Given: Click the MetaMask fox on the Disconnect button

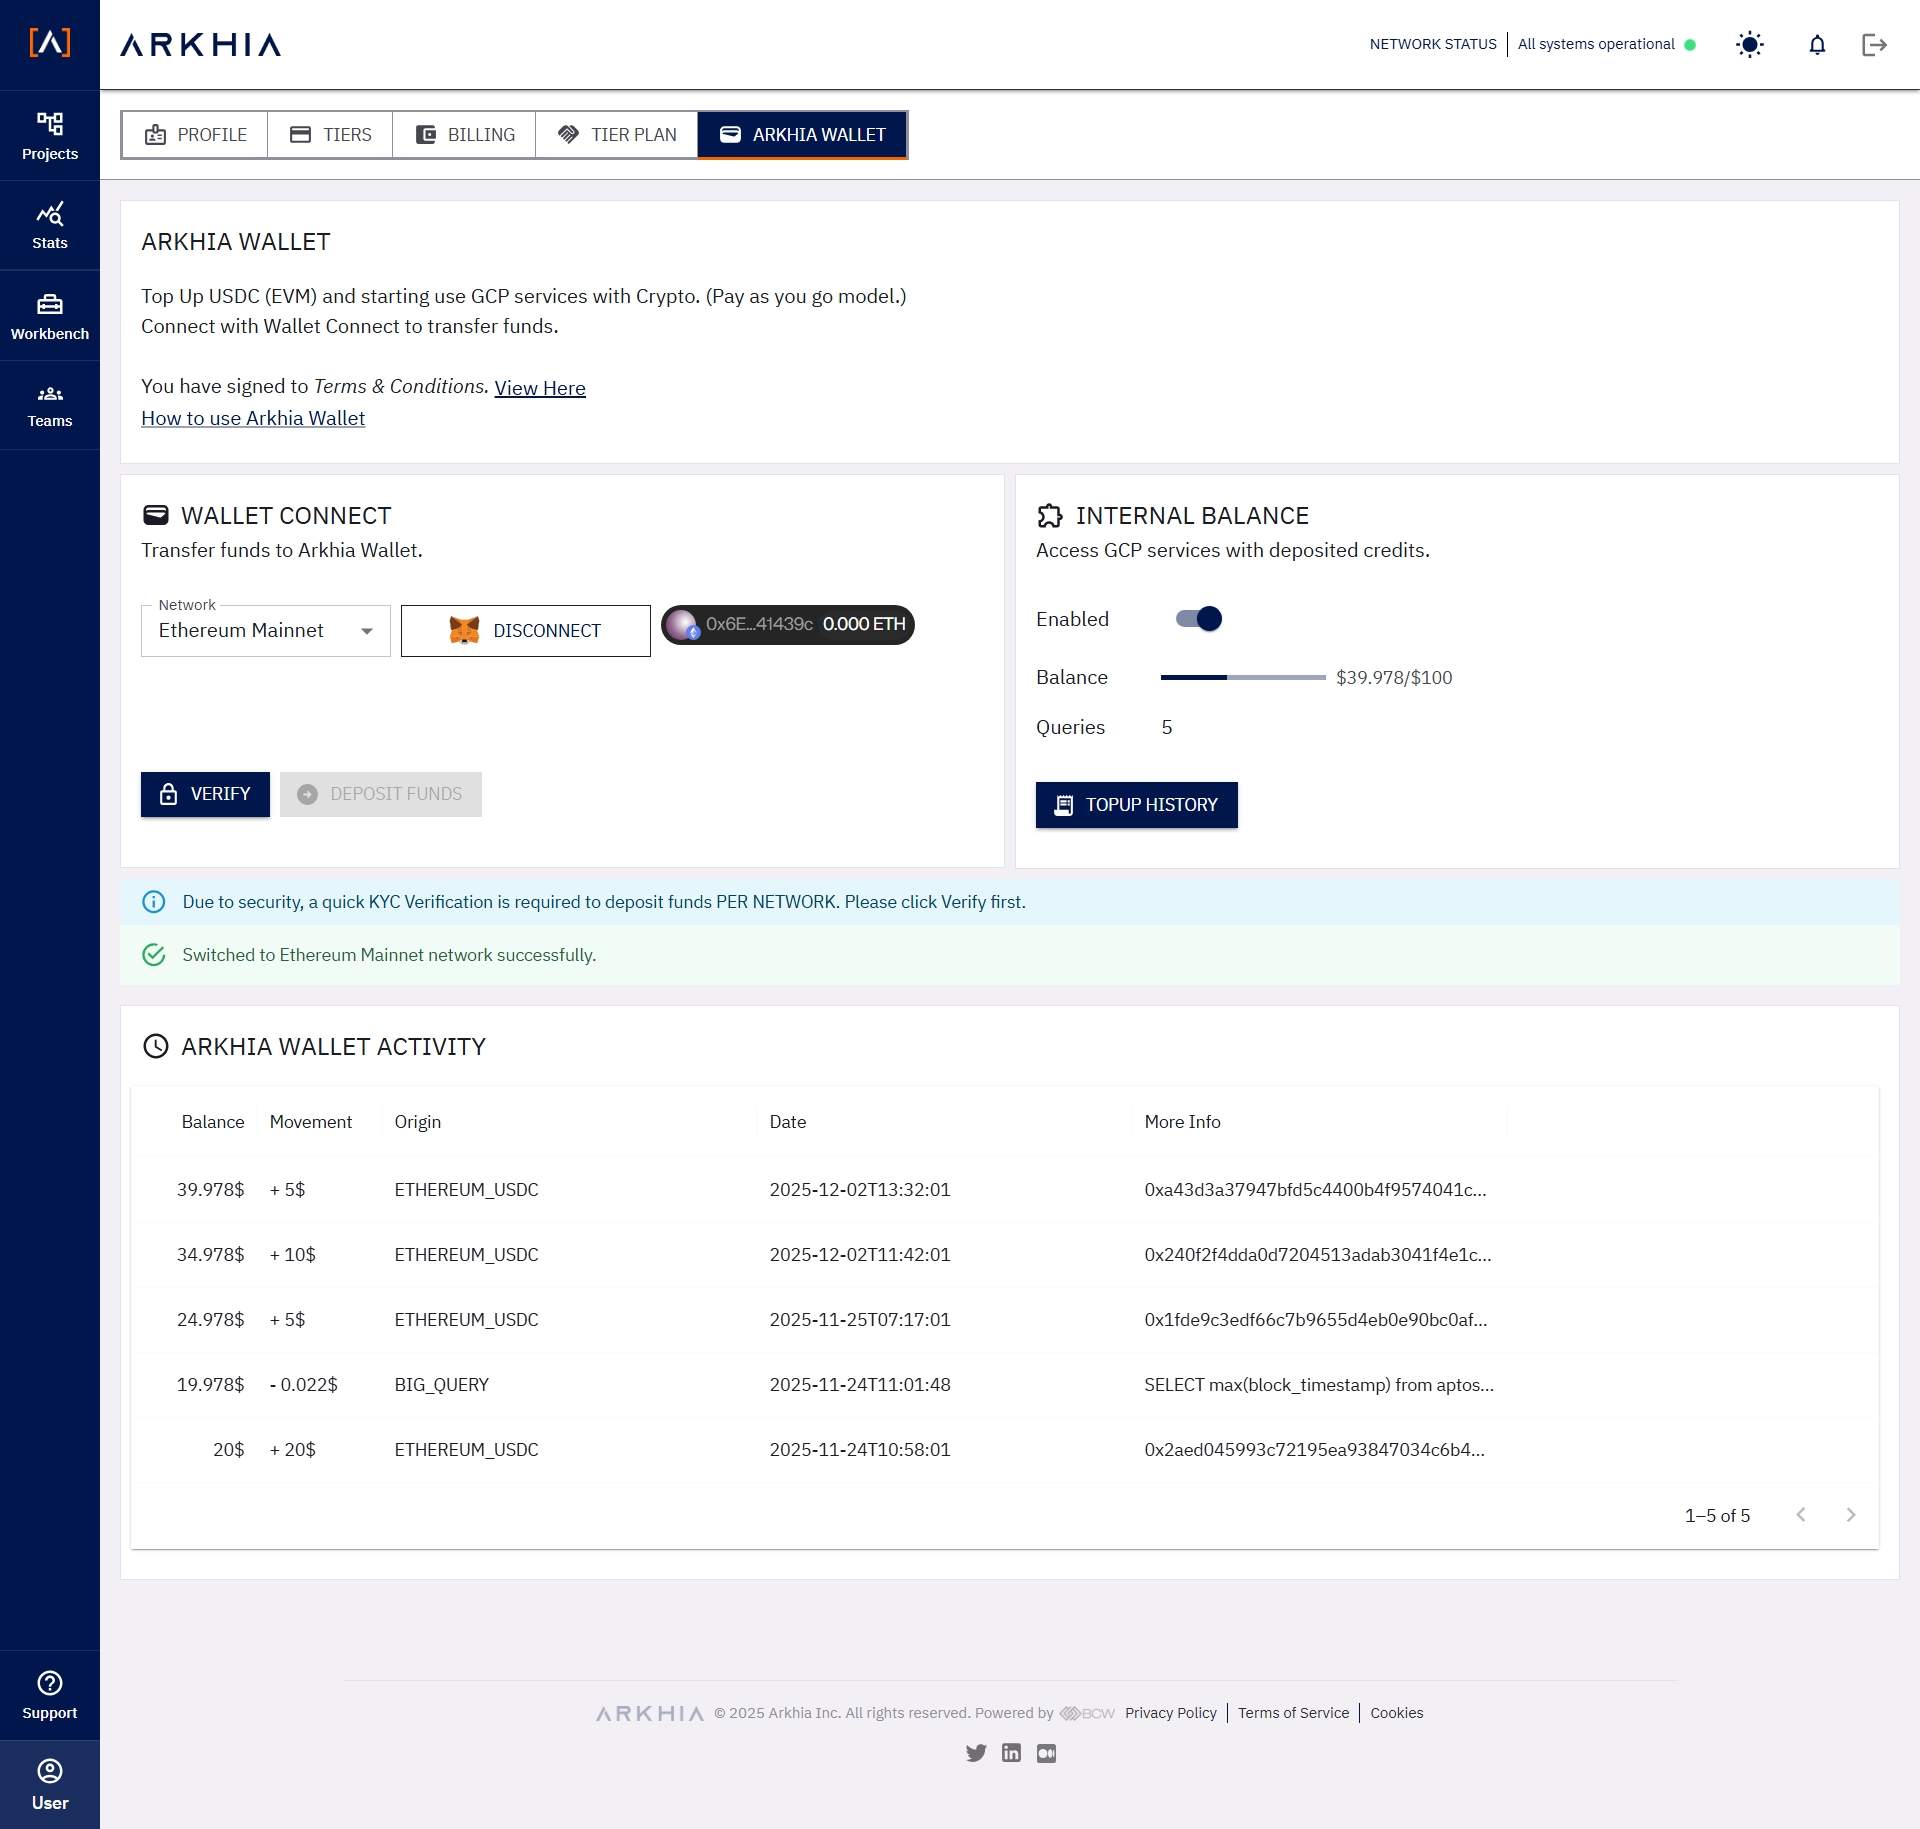Looking at the screenshot, I should pyautogui.click(x=464, y=630).
